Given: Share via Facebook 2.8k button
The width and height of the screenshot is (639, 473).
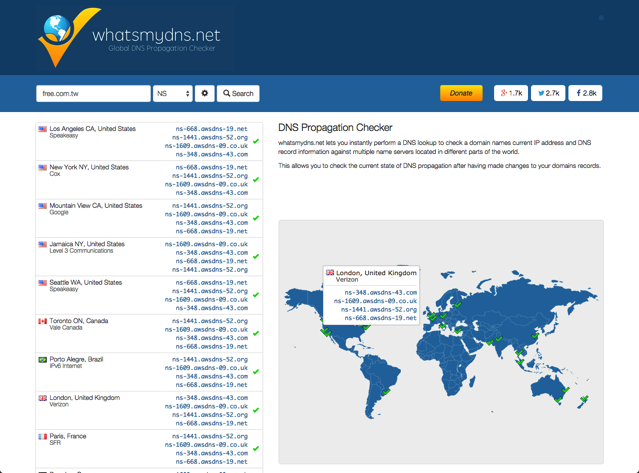Looking at the screenshot, I should pos(585,93).
